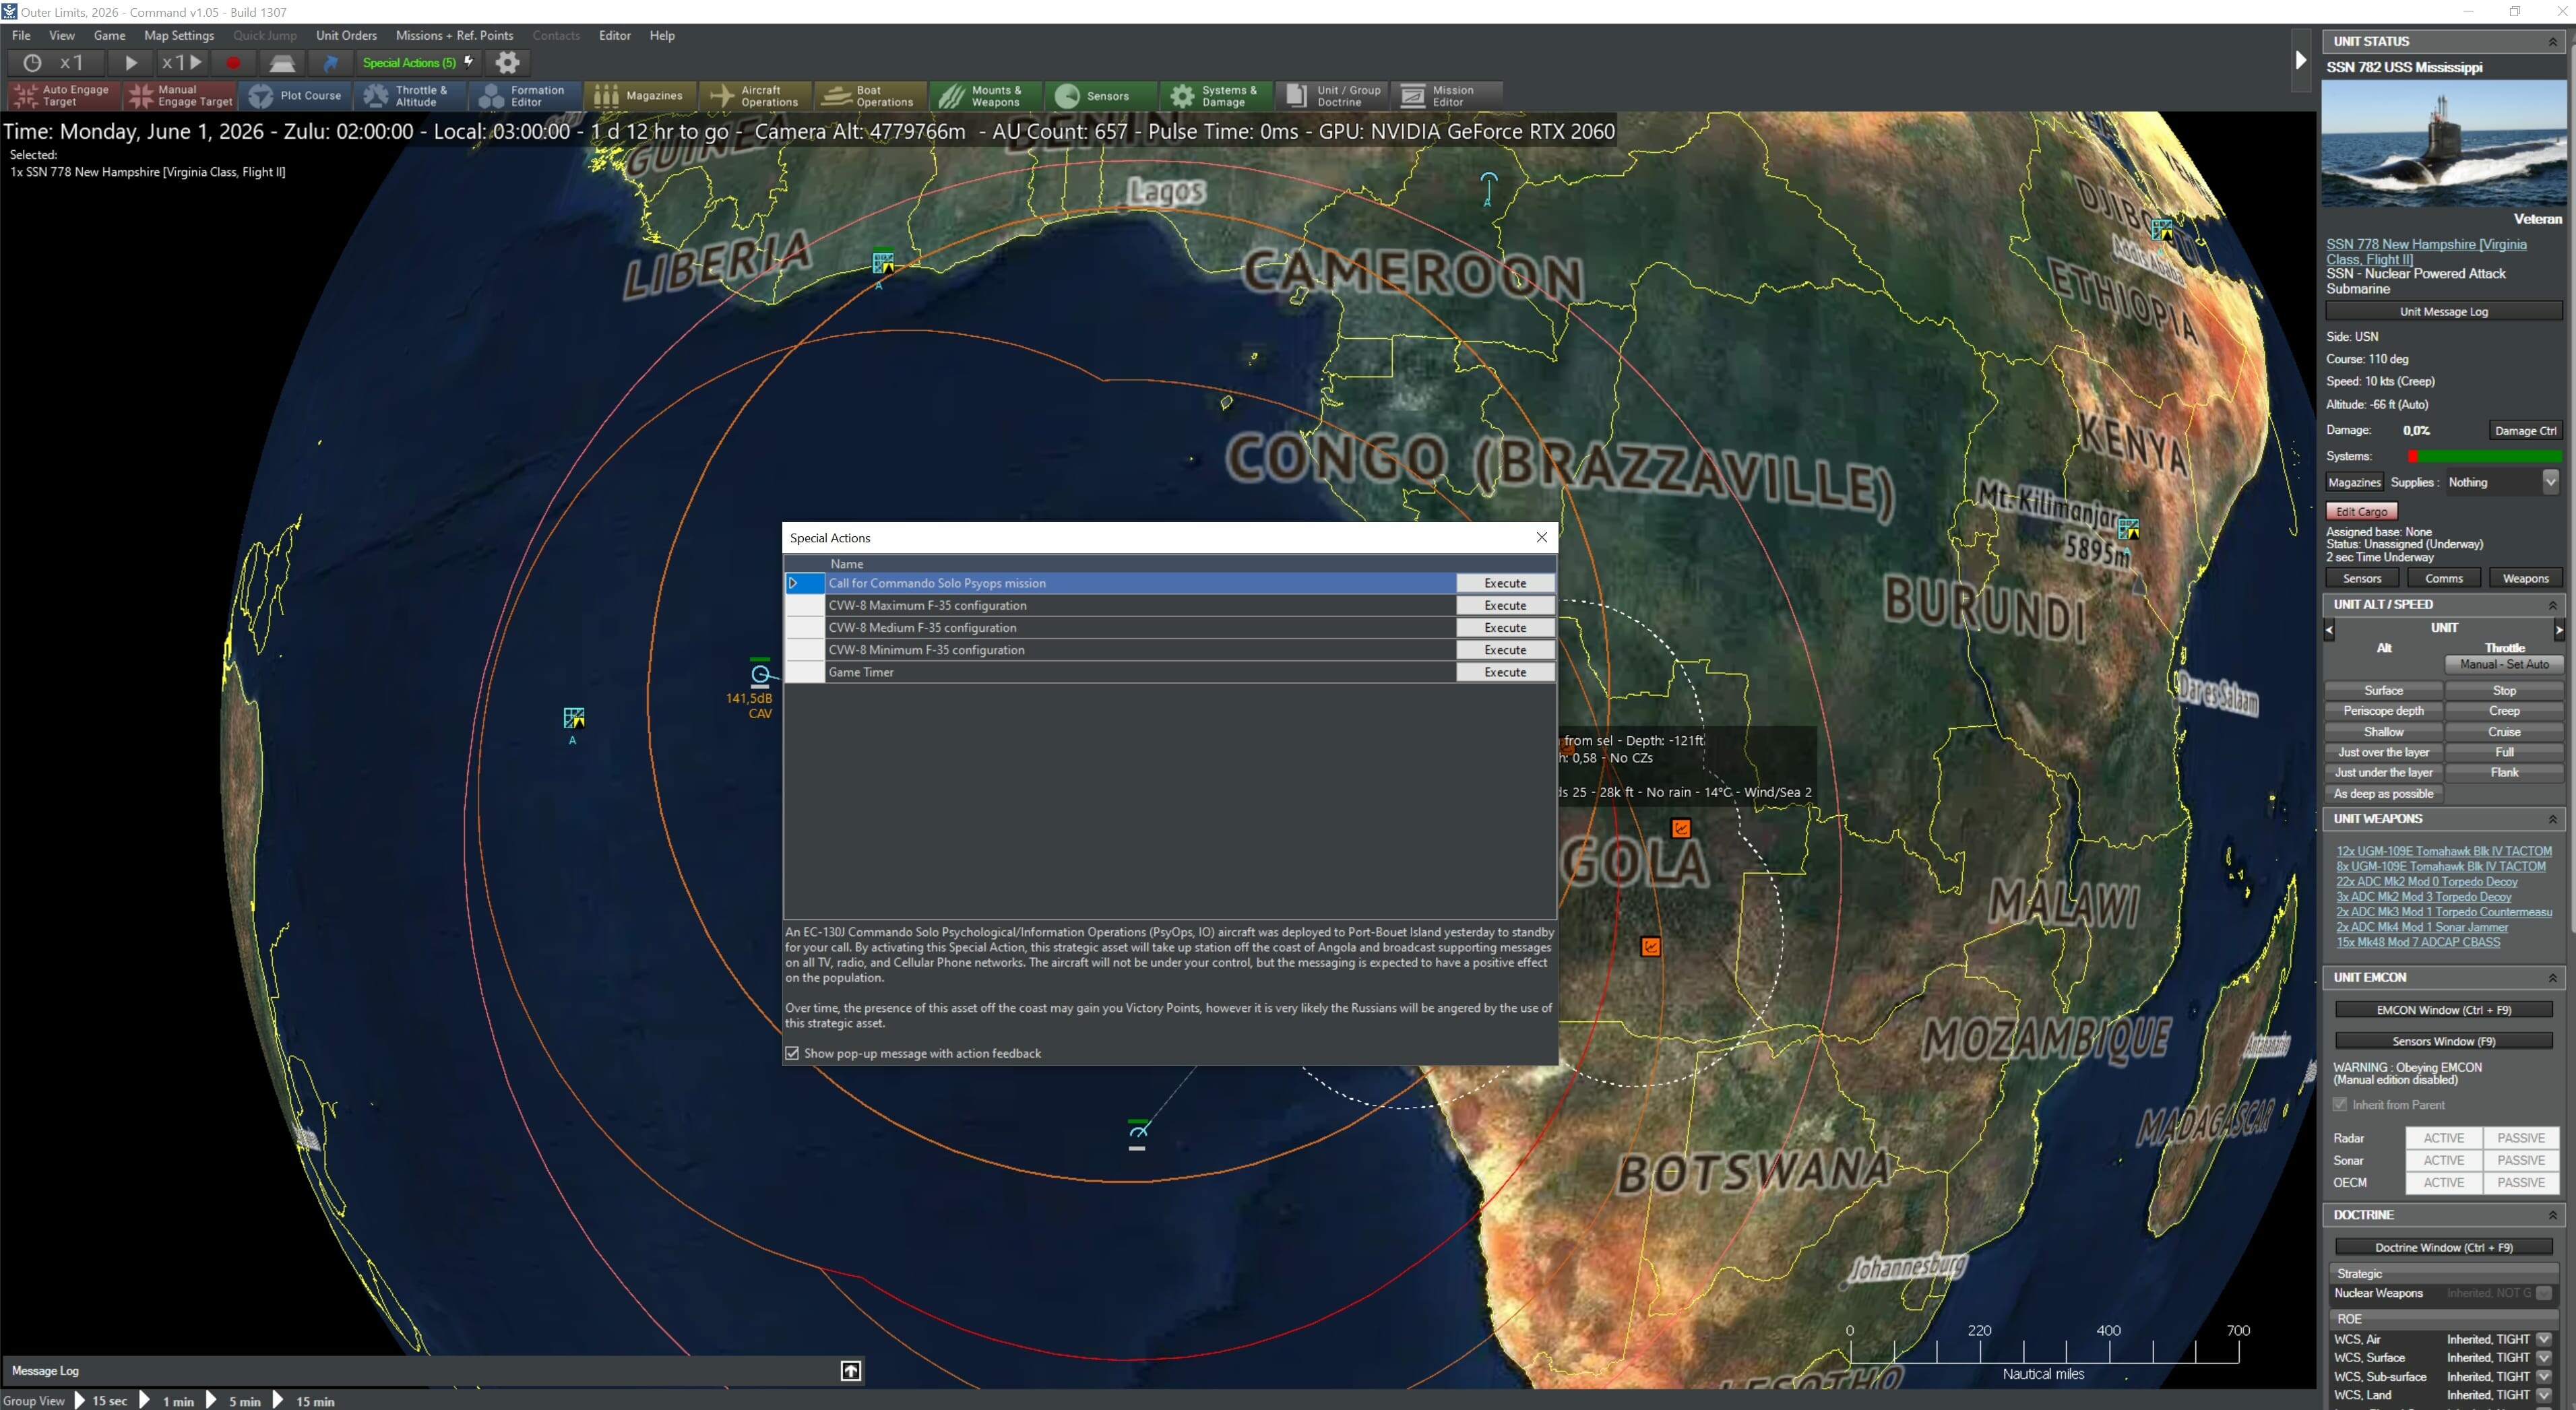This screenshot has width=2576, height=1410.
Task: Open the Map Settings menu
Action: tap(179, 35)
